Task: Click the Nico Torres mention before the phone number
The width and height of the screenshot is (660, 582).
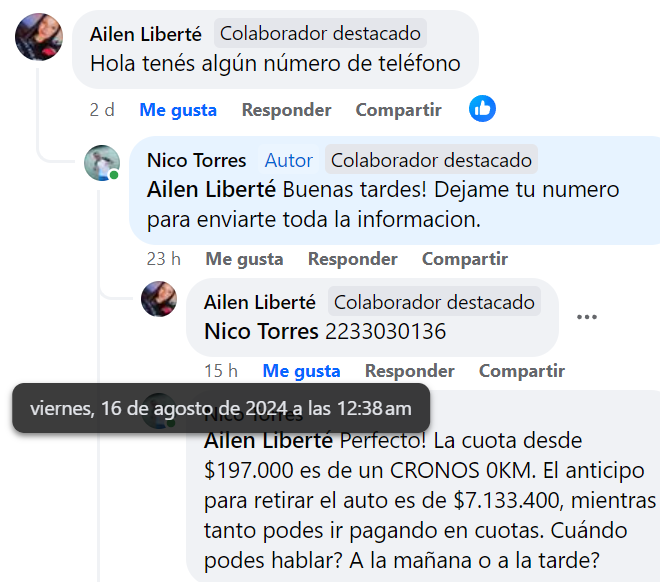Action: (261, 331)
